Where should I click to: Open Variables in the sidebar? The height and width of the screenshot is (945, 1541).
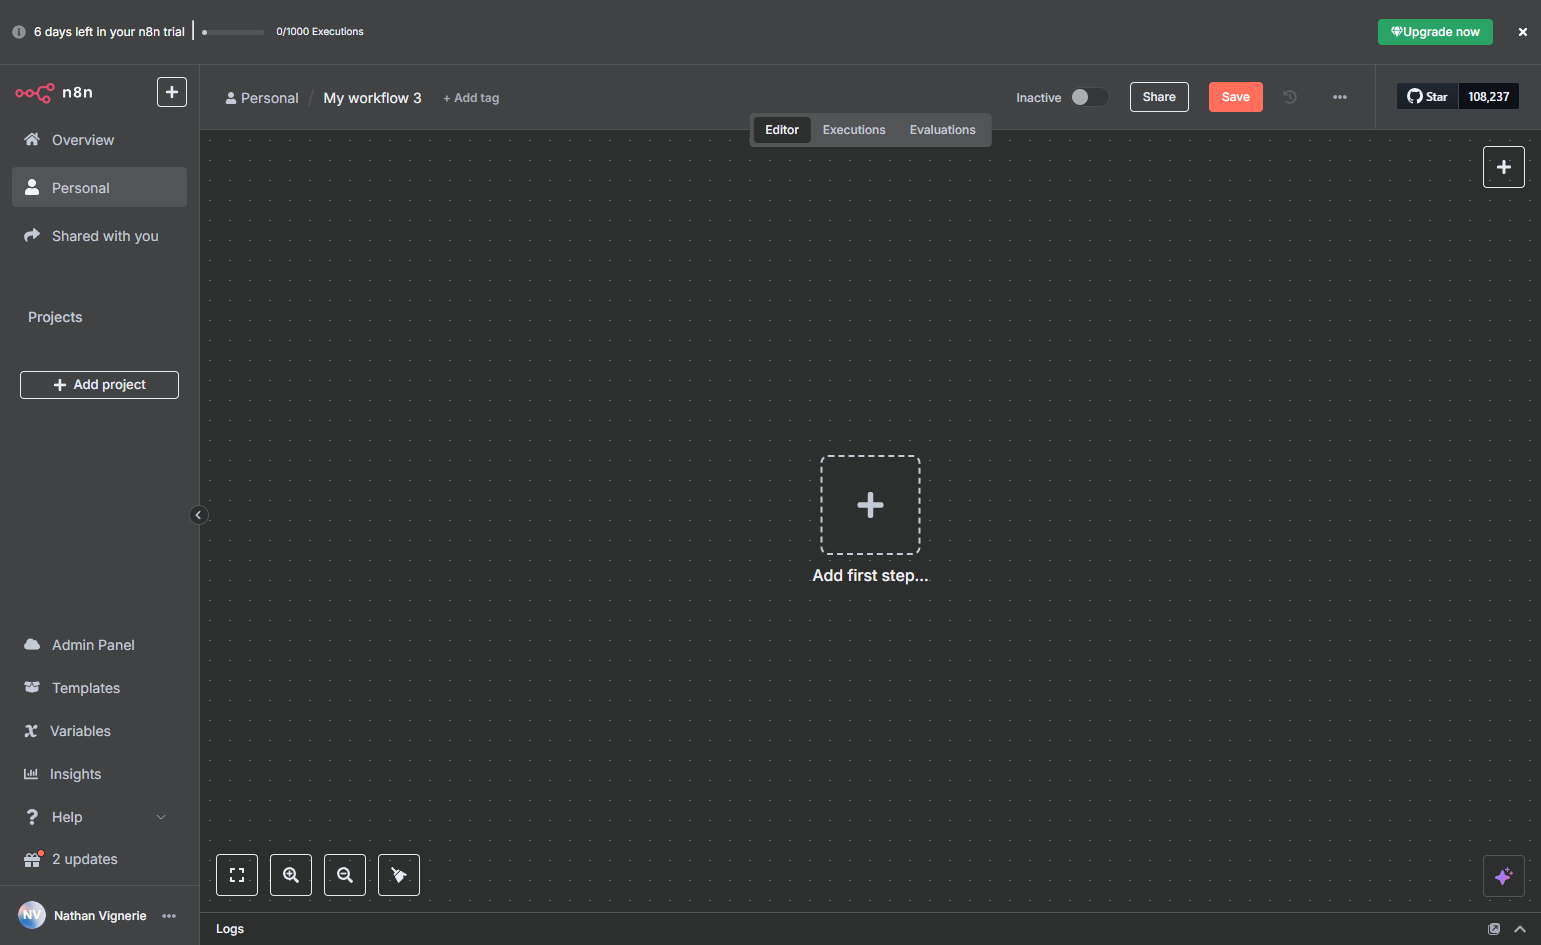(99, 731)
